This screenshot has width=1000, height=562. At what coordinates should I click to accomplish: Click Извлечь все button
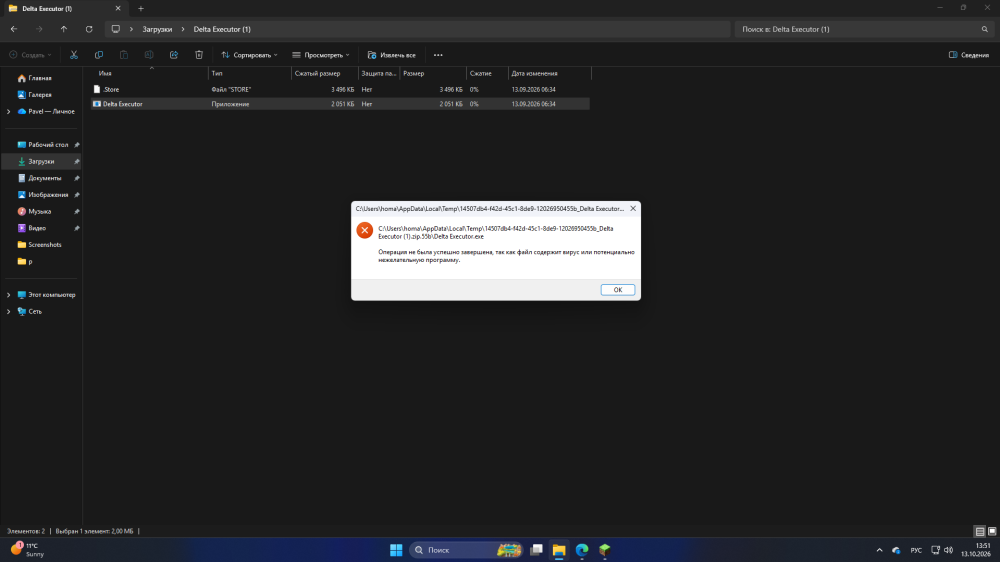(x=392, y=55)
